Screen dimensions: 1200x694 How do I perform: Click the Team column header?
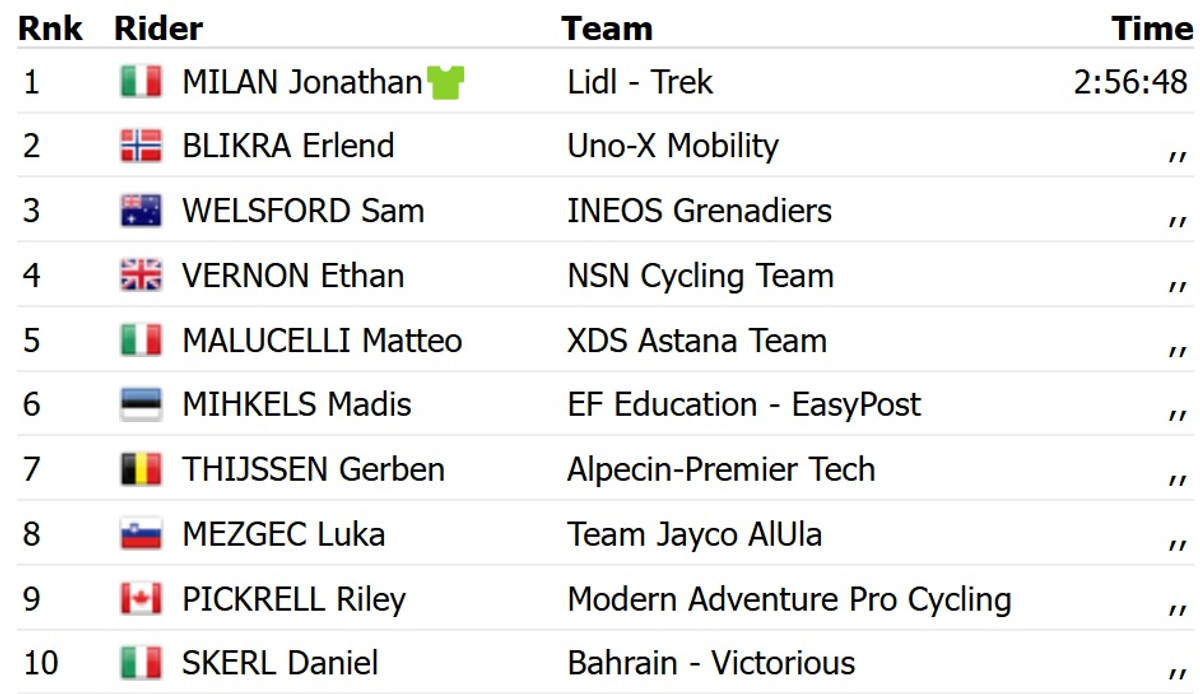pyautogui.click(x=607, y=29)
